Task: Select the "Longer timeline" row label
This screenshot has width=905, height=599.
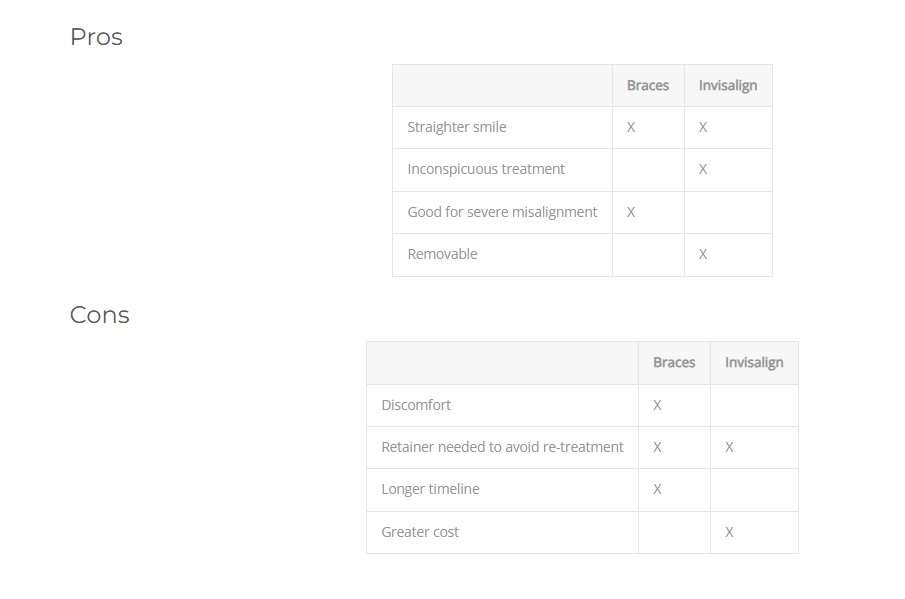Action: [x=430, y=489]
